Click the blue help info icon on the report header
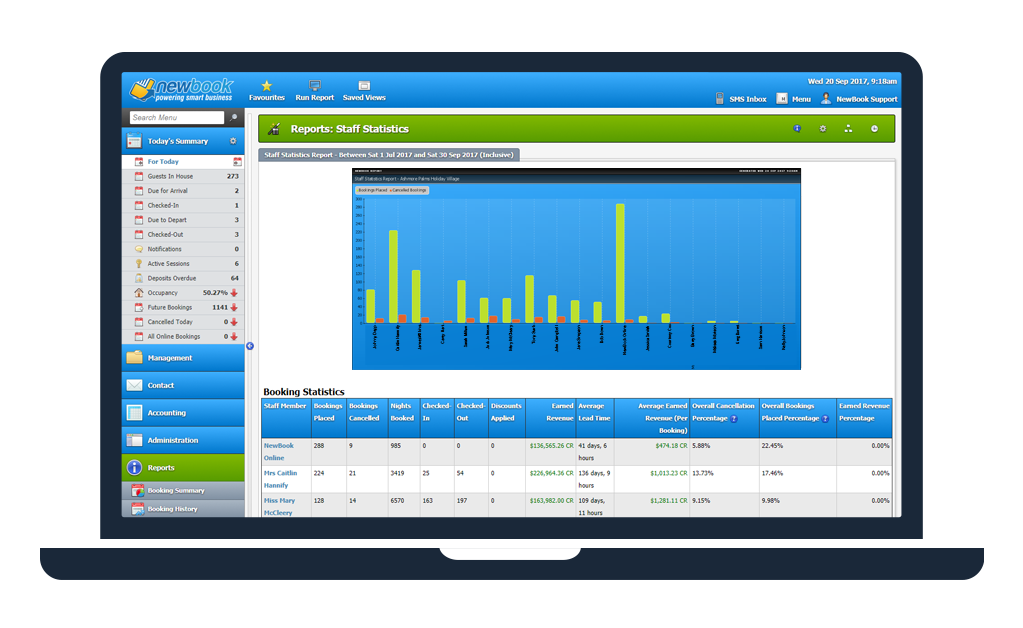The image size is (1023, 628). coord(797,129)
